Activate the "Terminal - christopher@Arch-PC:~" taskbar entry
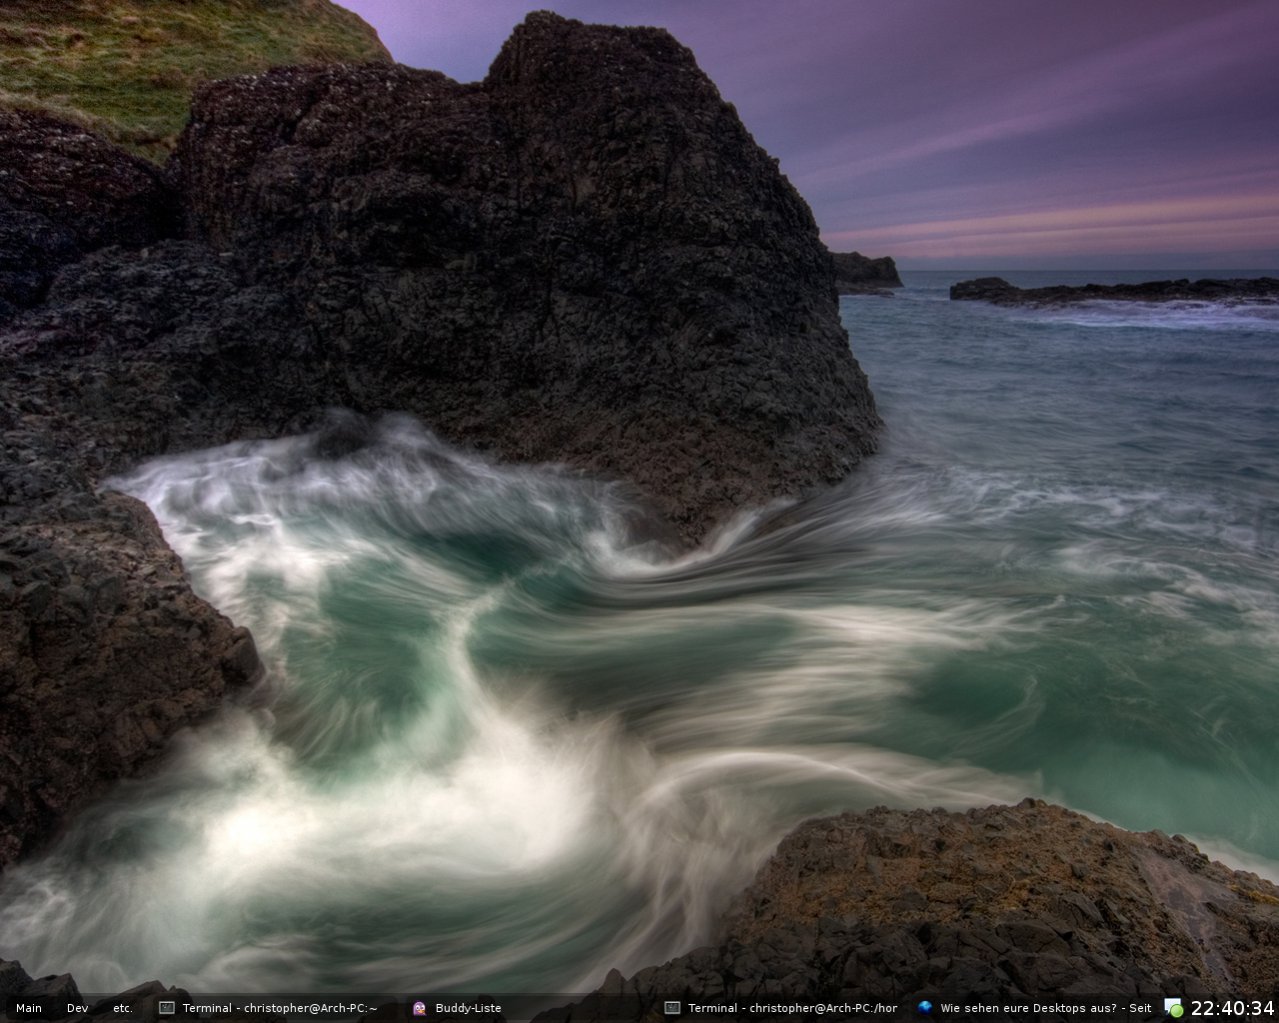This screenshot has height=1023, width=1279. pyautogui.click(x=280, y=1008)
